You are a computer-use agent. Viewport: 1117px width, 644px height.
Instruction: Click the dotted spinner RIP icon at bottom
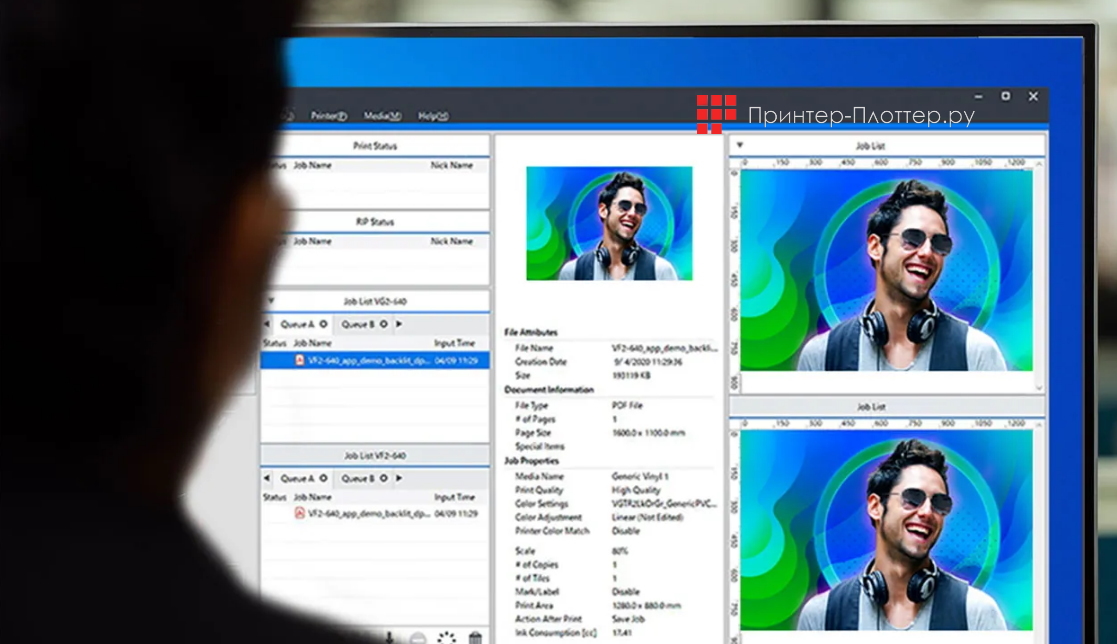click(x=447, y=637)
